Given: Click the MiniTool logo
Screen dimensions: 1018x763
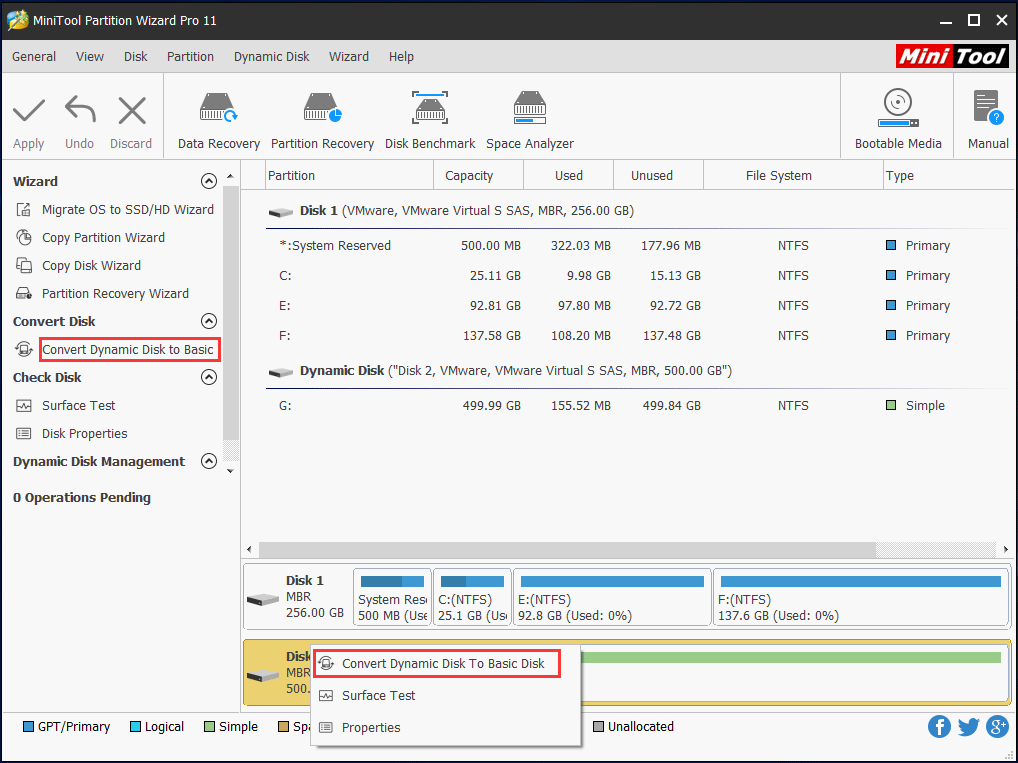Looking at the screenshot, I should point(952,56).
